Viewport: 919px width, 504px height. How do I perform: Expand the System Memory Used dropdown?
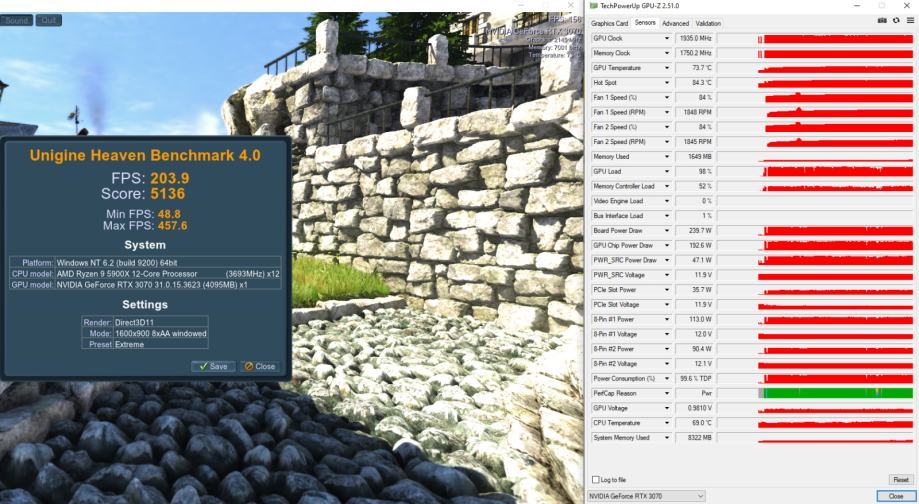pyautogui.click(x=666, y=438)
